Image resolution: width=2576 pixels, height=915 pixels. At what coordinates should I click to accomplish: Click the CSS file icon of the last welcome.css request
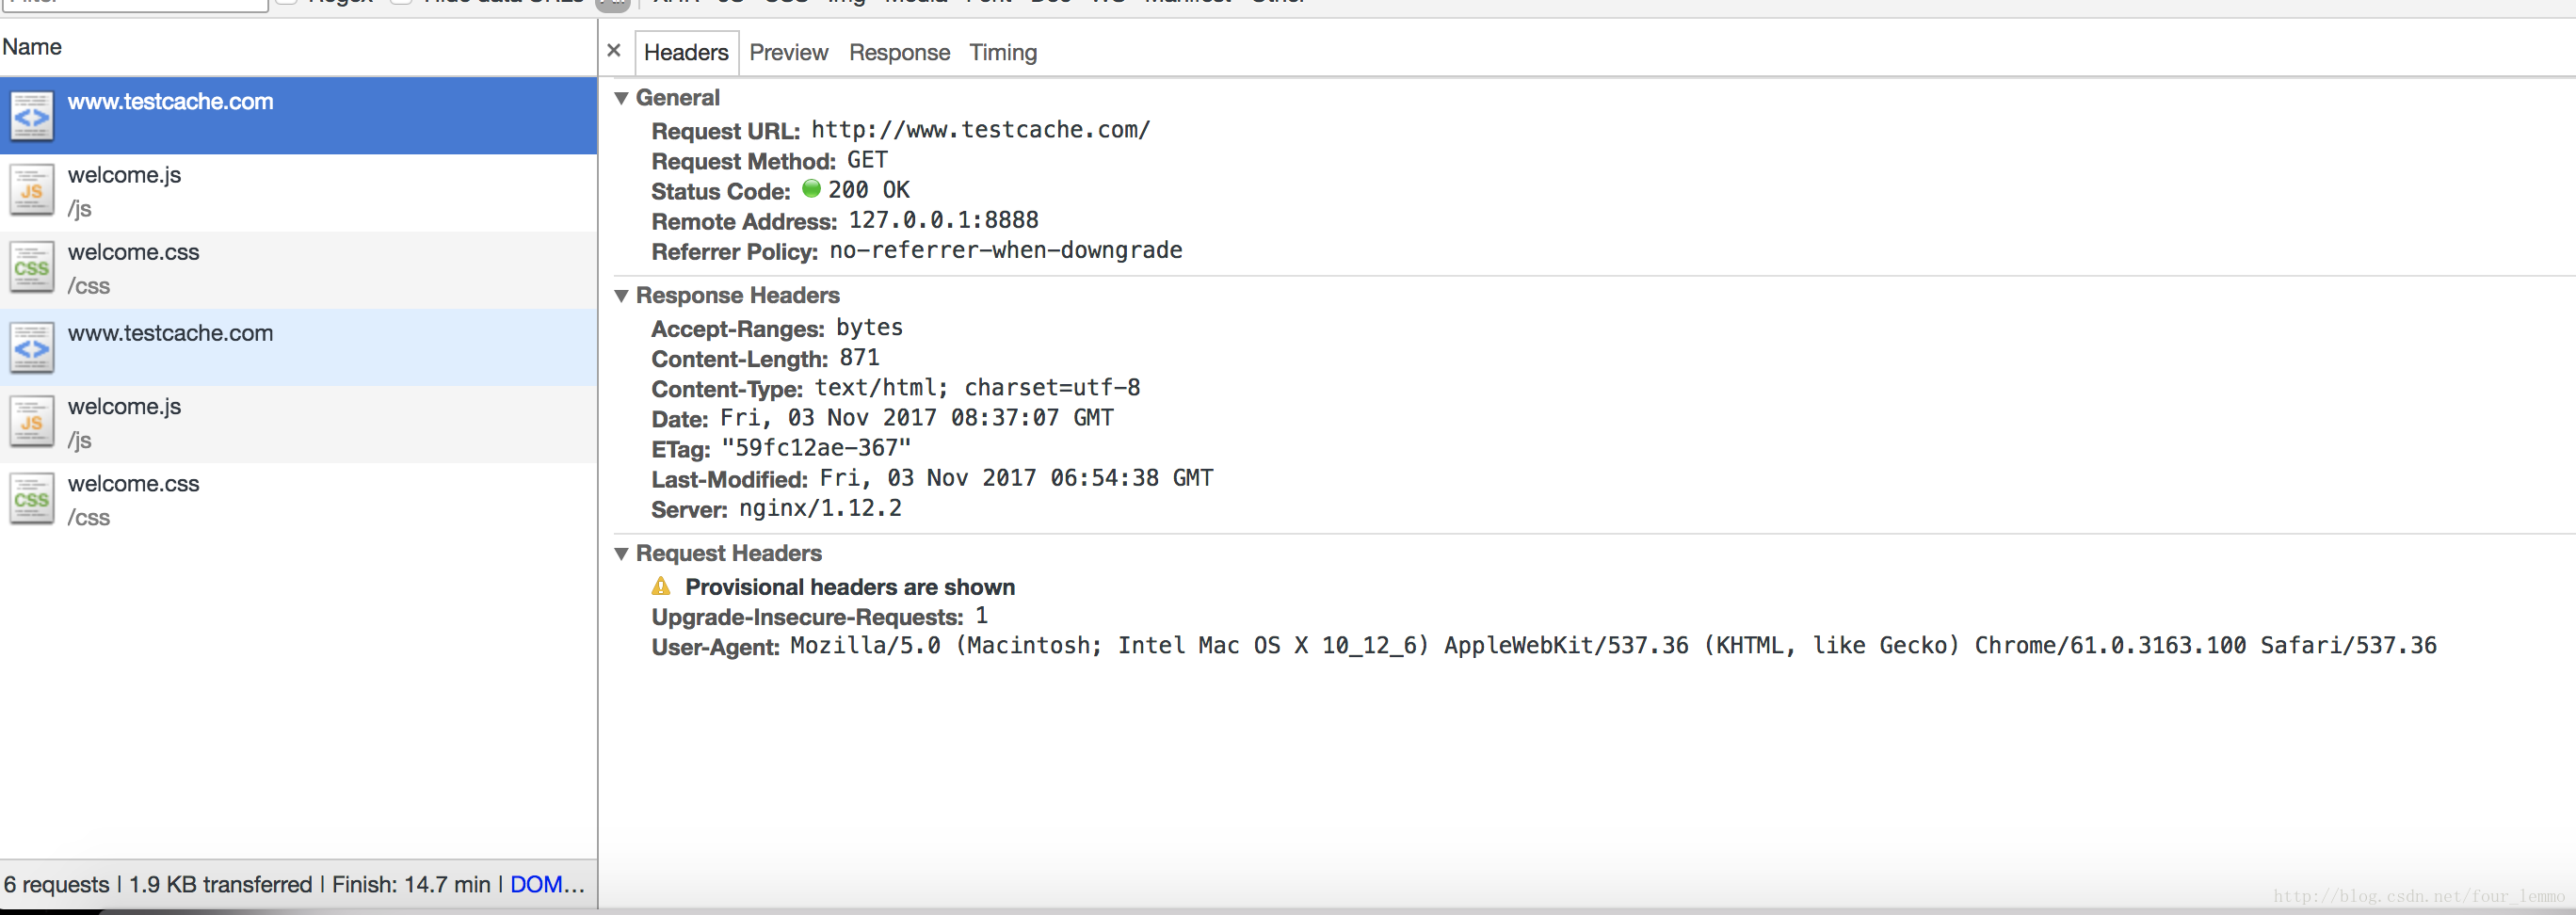[x=32, y=498]
